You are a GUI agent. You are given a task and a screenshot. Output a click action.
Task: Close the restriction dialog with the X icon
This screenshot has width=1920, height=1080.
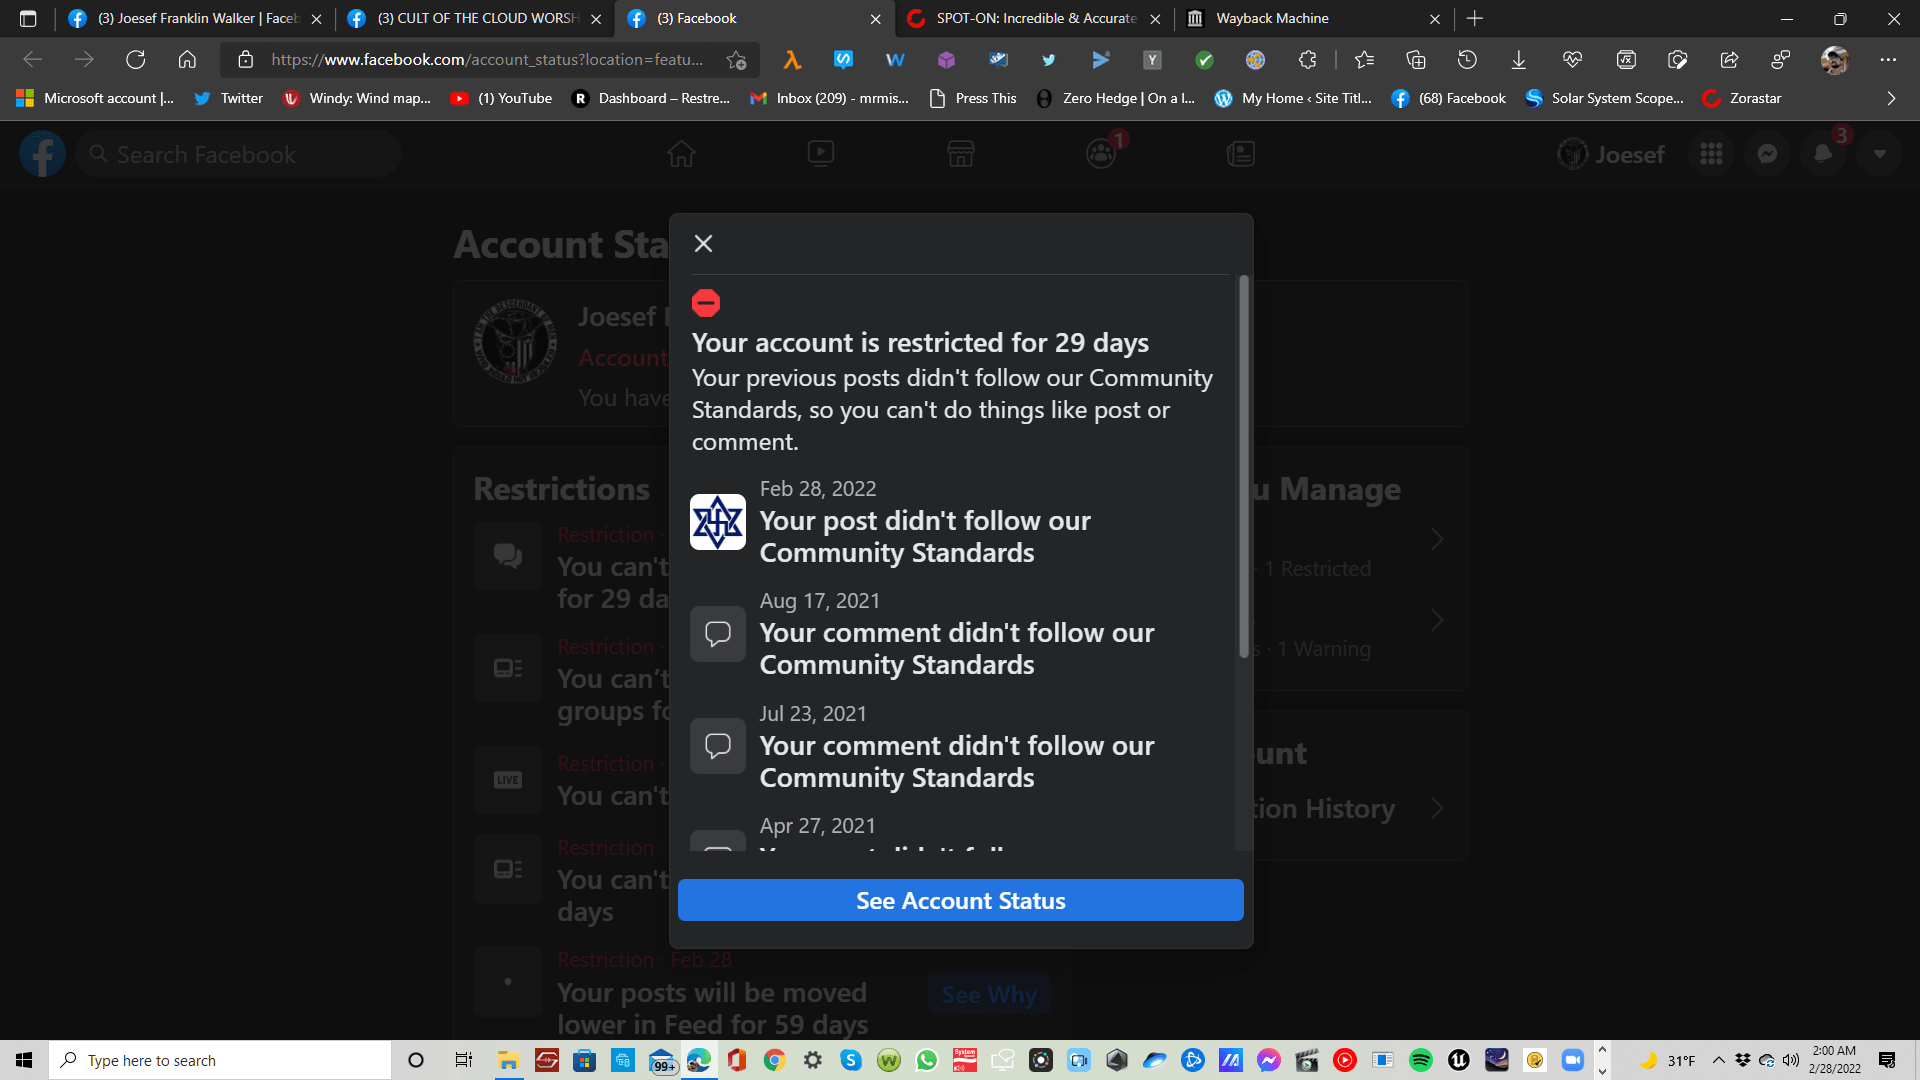click(703, 243)
